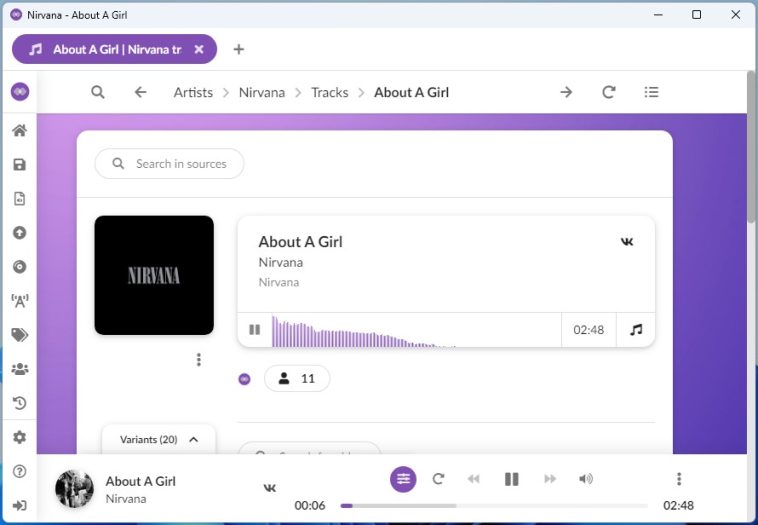Open the three-dot menu in player bar
The image size is (758, 525).
click(679, 479)
